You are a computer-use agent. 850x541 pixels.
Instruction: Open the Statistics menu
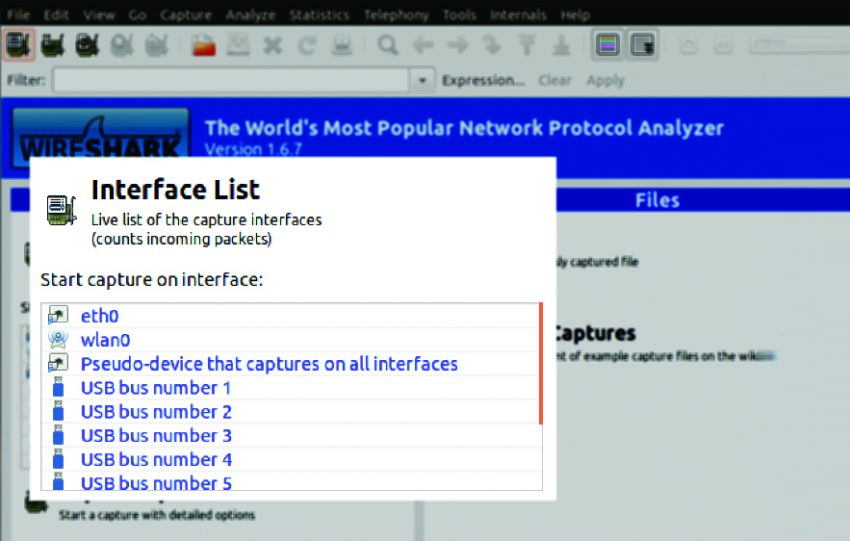319,15
